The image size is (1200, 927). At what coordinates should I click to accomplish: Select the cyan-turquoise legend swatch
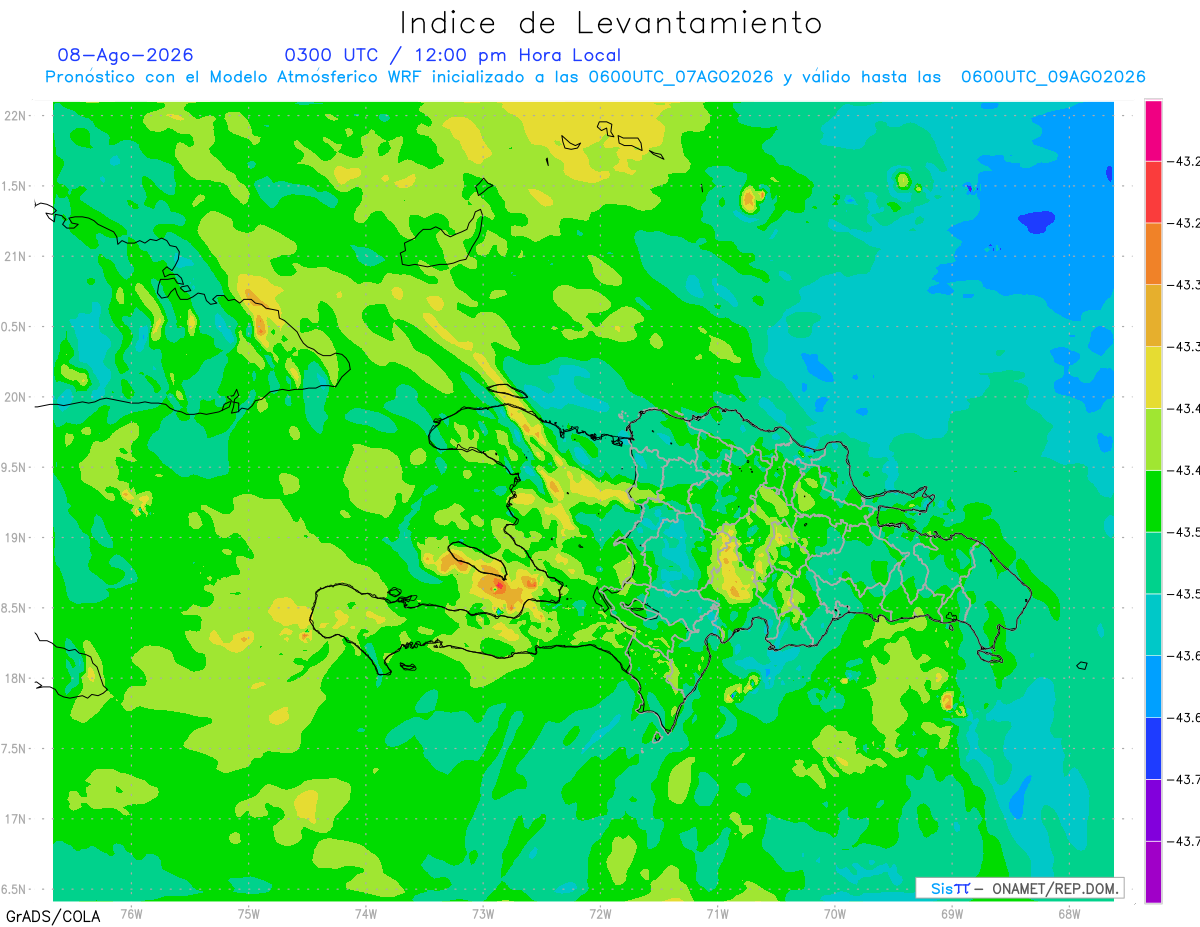(x=1153, y=624)
